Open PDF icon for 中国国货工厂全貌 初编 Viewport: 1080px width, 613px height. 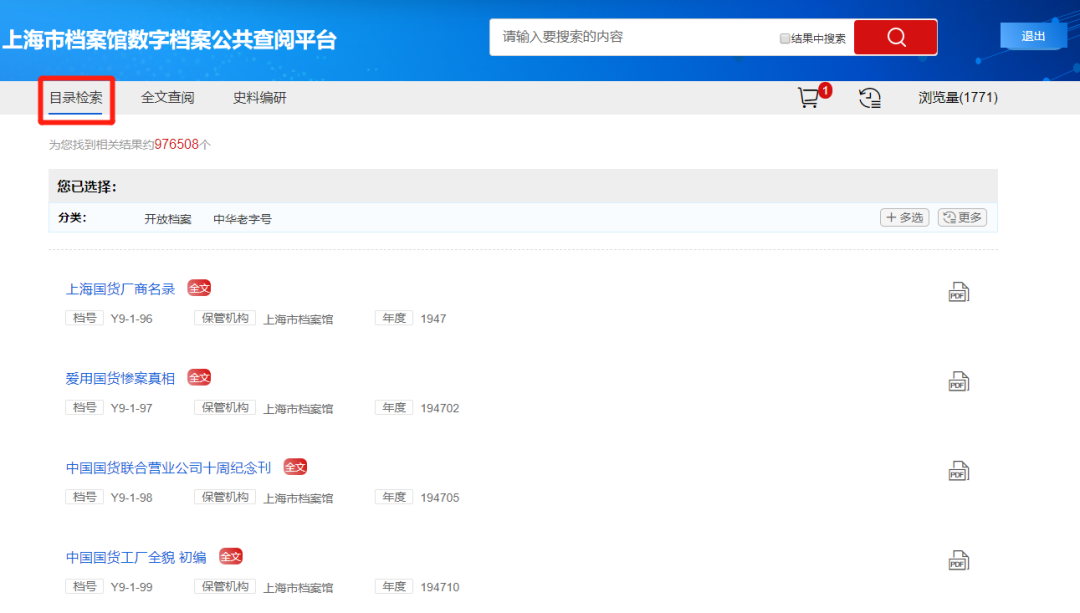[959, 561]
